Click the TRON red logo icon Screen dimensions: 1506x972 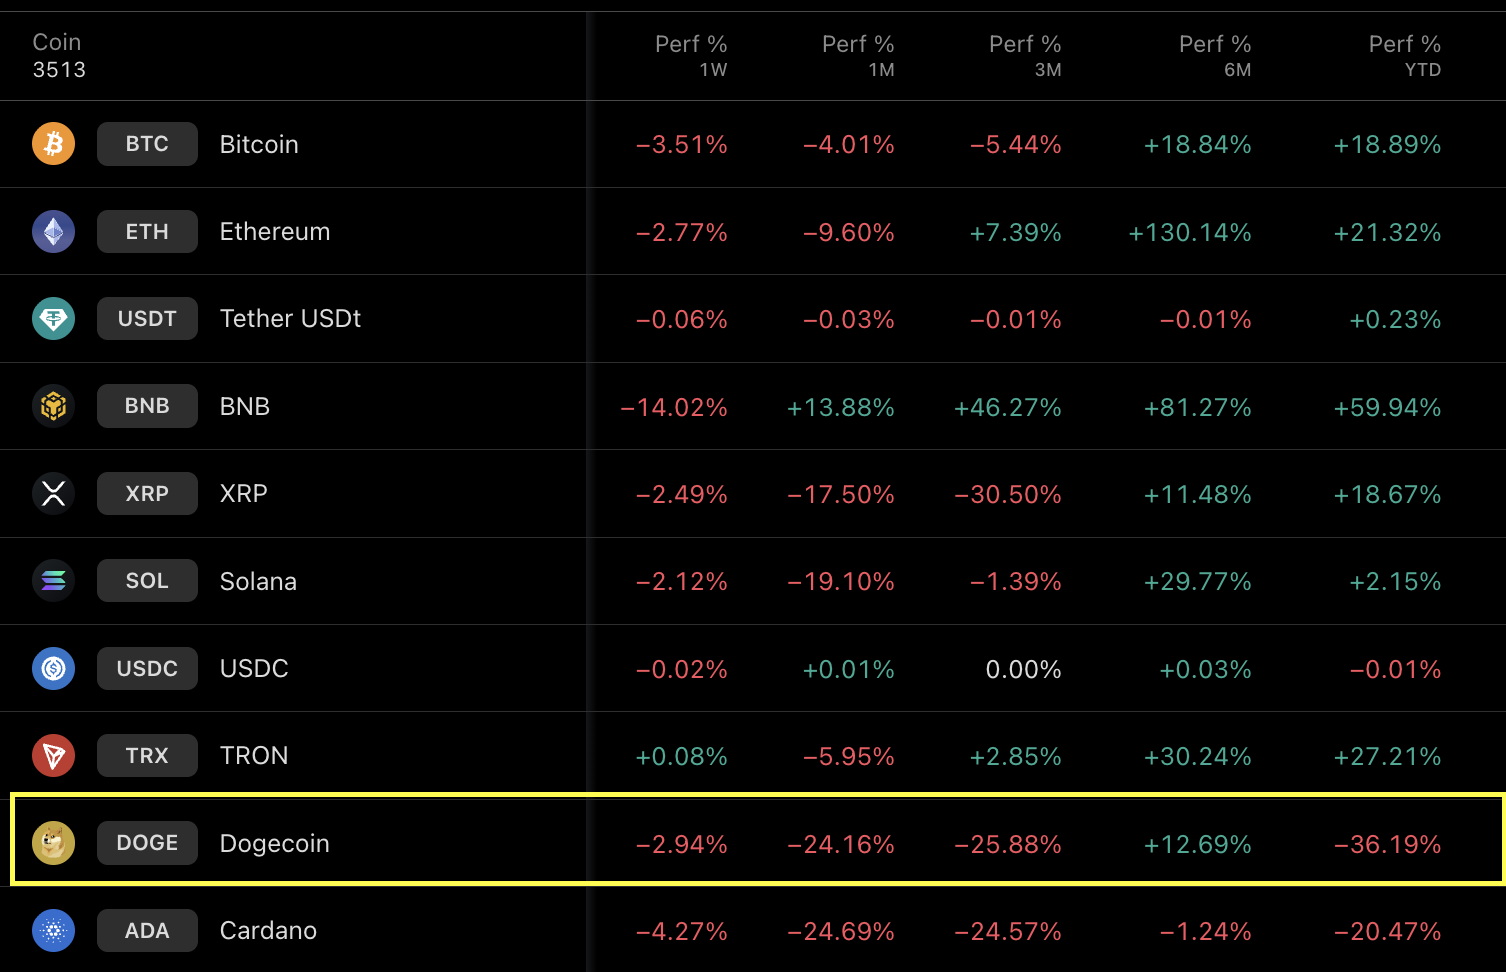click(x=53, y=755)
